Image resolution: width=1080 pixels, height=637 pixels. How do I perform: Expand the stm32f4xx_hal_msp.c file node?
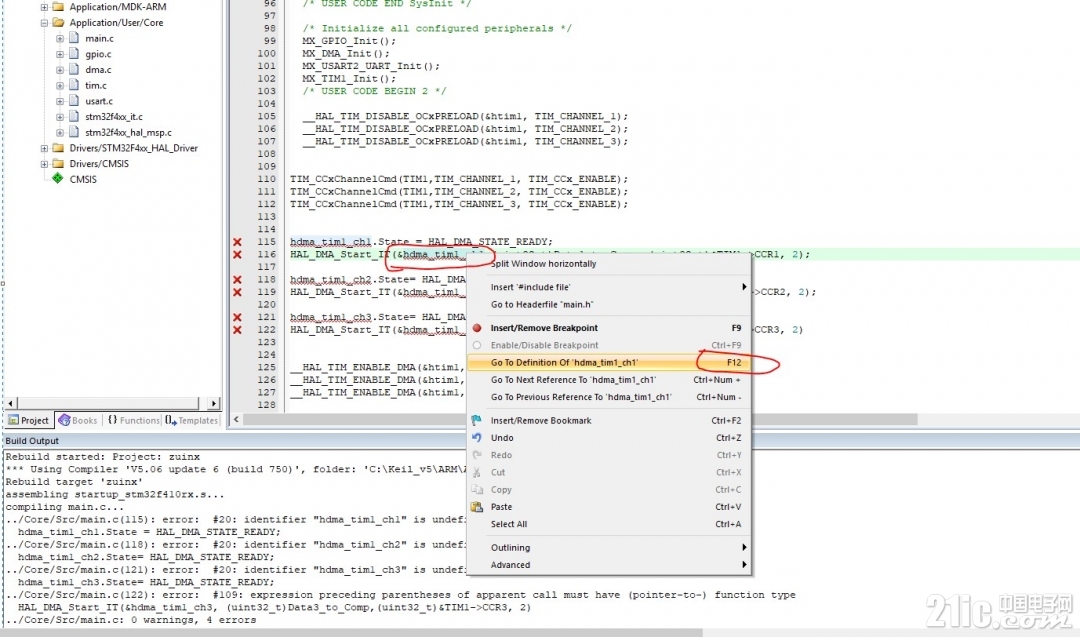[x=60, y=132]
